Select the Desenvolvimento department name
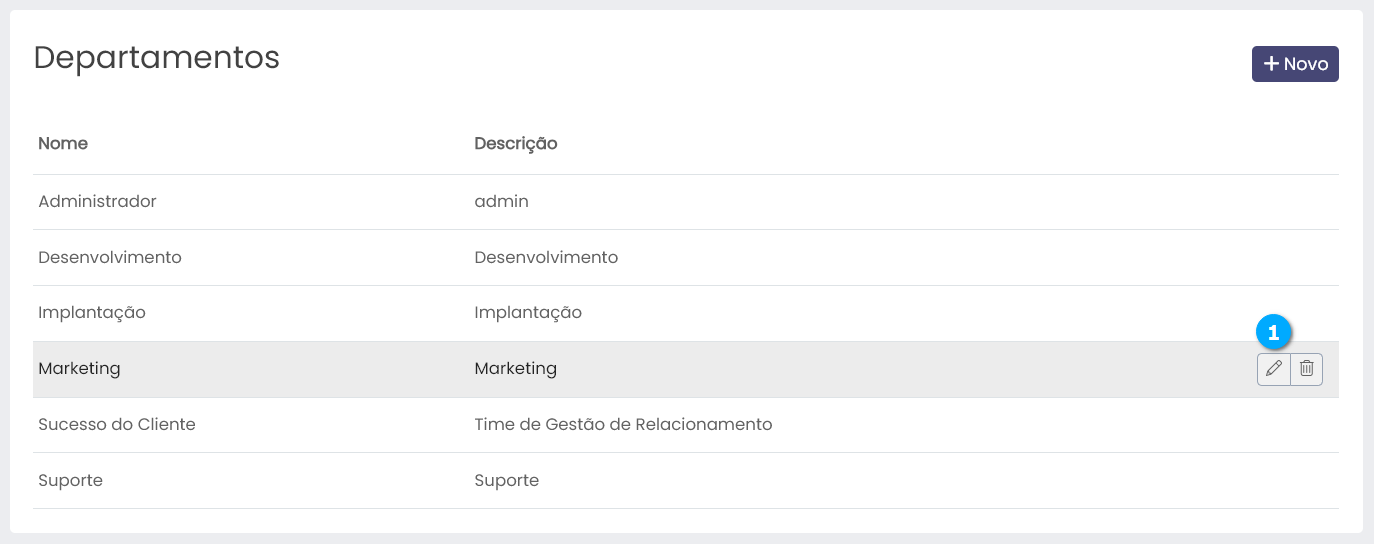The width and height of the screenshot is (1374, 544). tap(110, 257)
